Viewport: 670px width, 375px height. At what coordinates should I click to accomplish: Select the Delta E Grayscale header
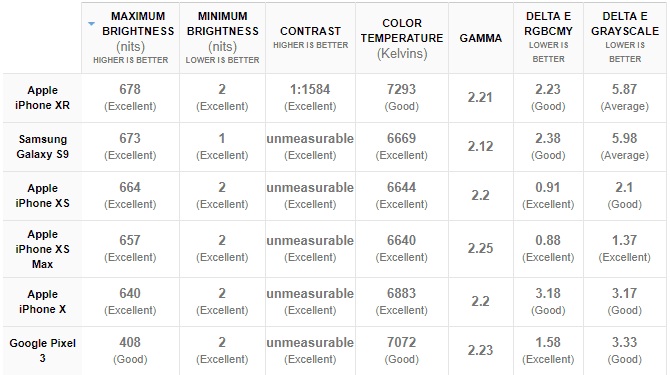(625, 38)
